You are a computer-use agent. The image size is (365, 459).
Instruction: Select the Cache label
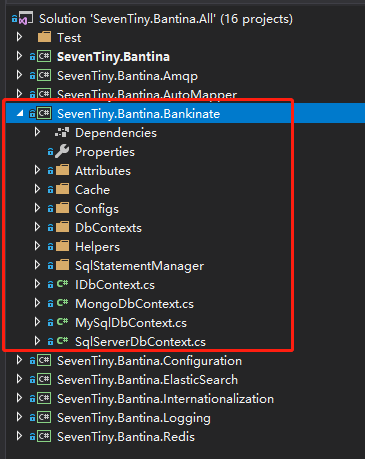(92, 190)
